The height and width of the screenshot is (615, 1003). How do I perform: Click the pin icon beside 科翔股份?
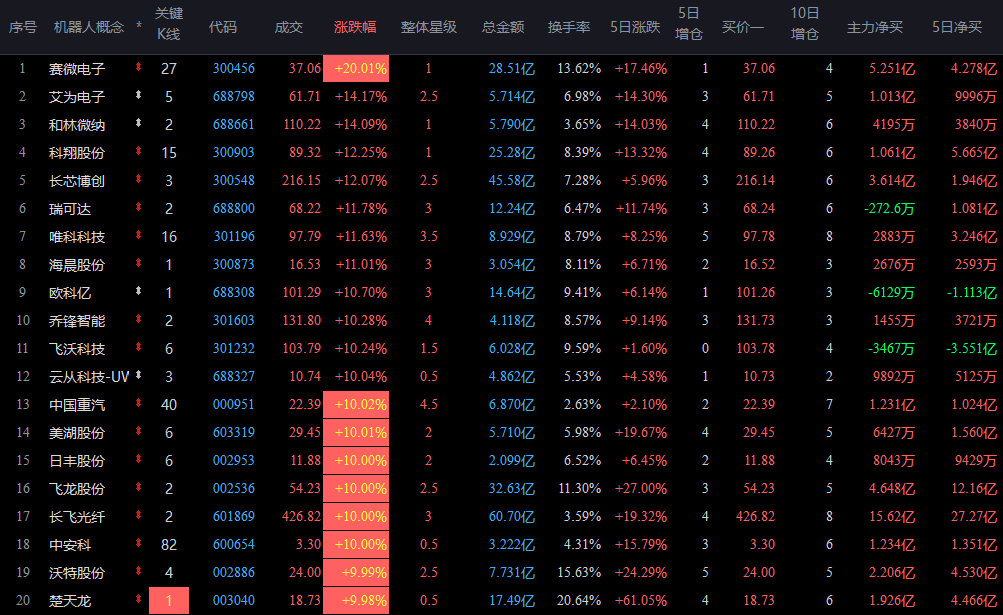(x=138, y=150)
